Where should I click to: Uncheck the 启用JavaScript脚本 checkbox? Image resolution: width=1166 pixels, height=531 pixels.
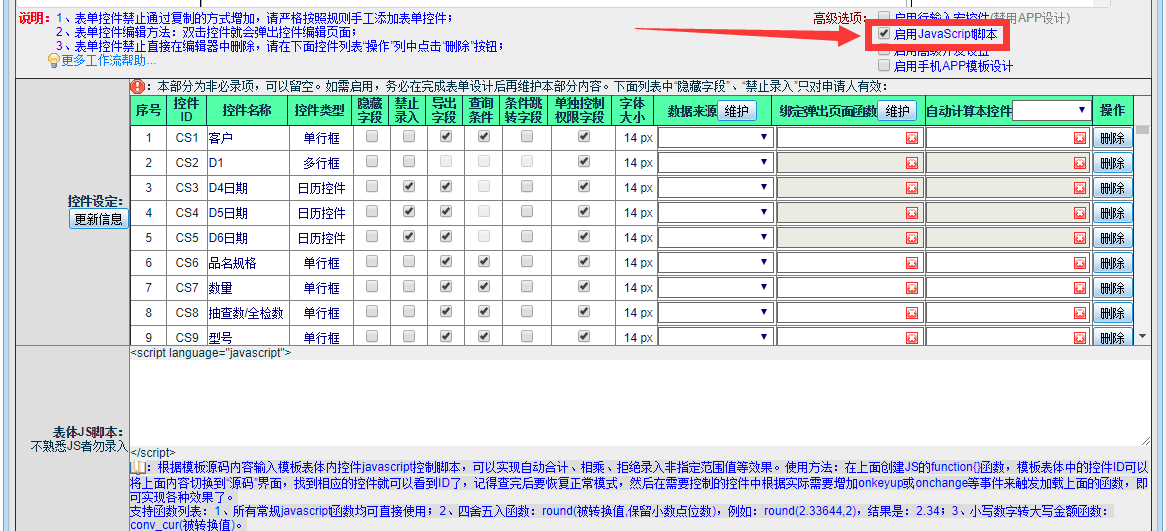coord(883,34)
